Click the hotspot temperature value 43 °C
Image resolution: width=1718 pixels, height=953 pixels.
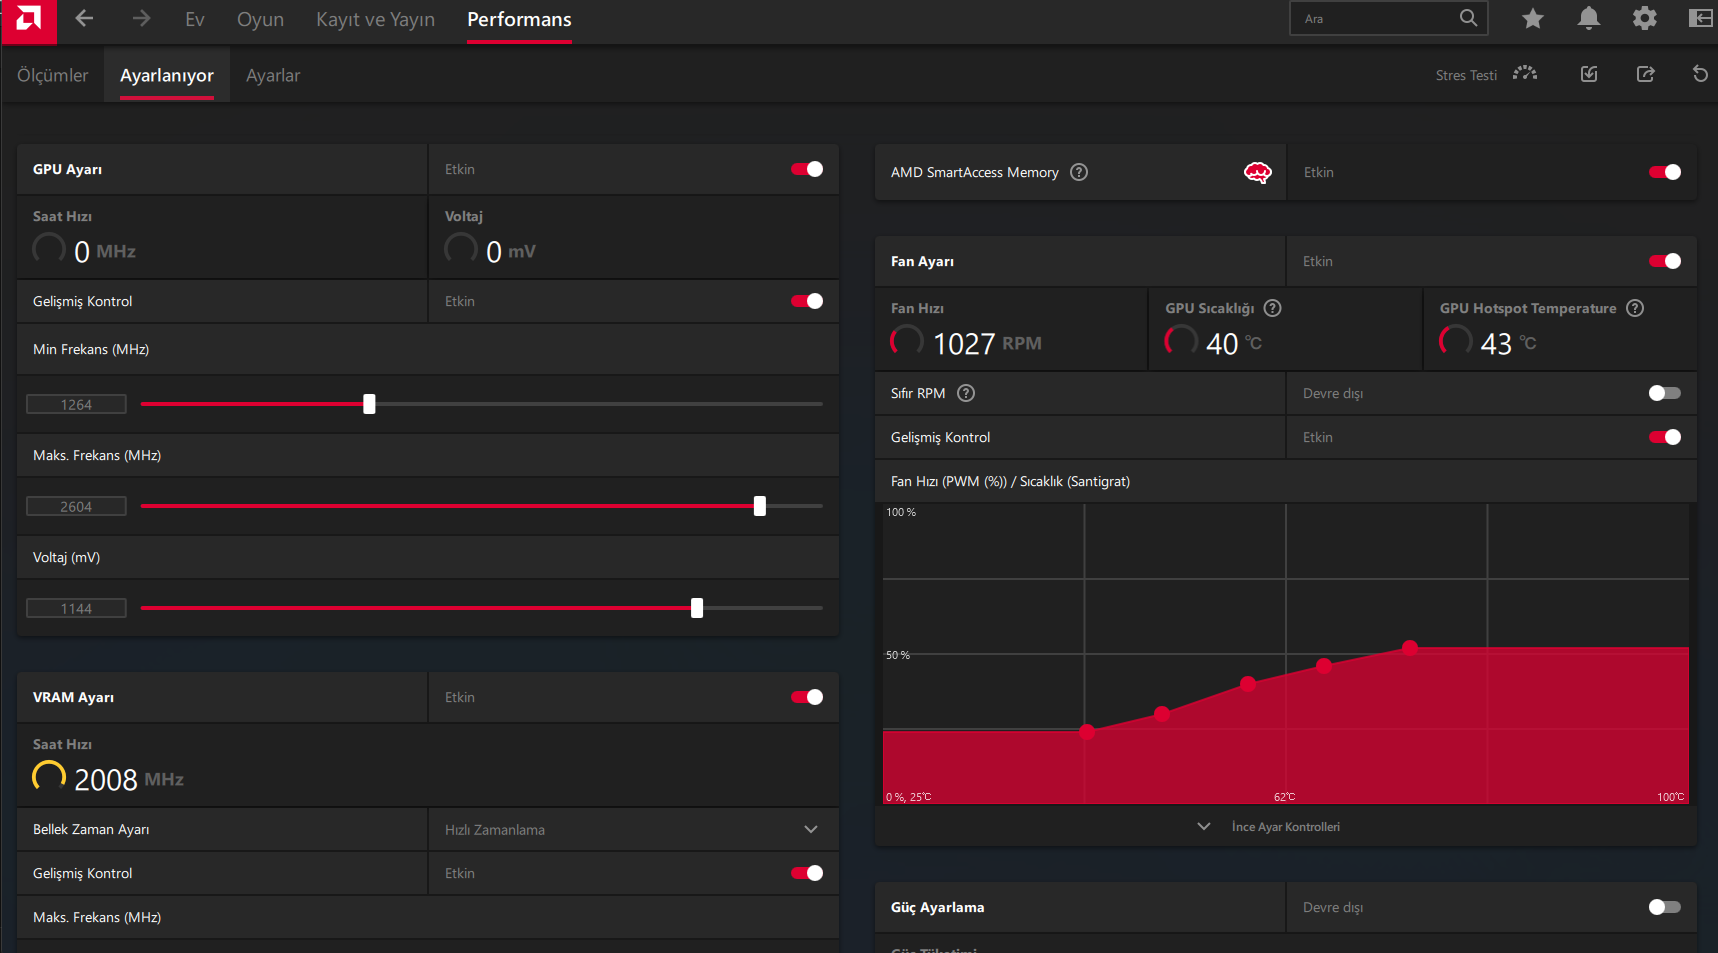[1508, 343]
